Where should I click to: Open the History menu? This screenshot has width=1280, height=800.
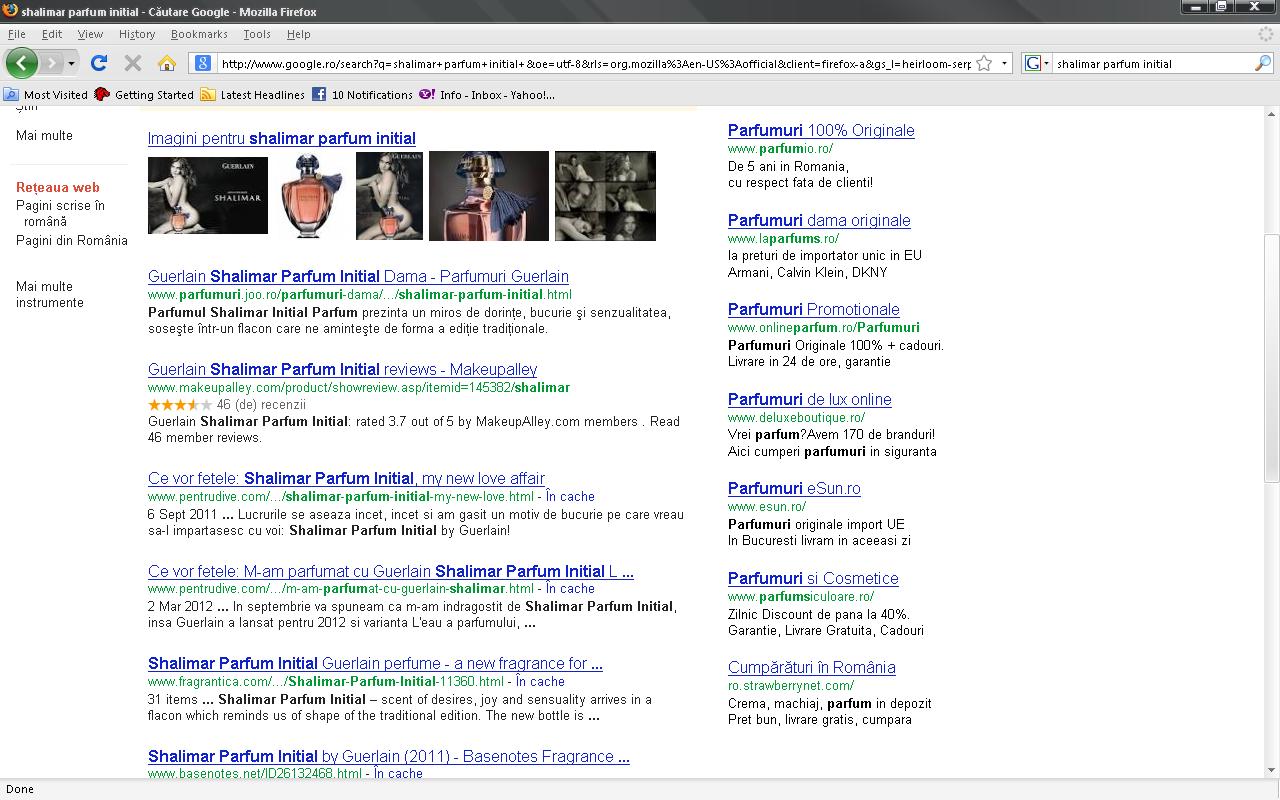coord(137,34)
